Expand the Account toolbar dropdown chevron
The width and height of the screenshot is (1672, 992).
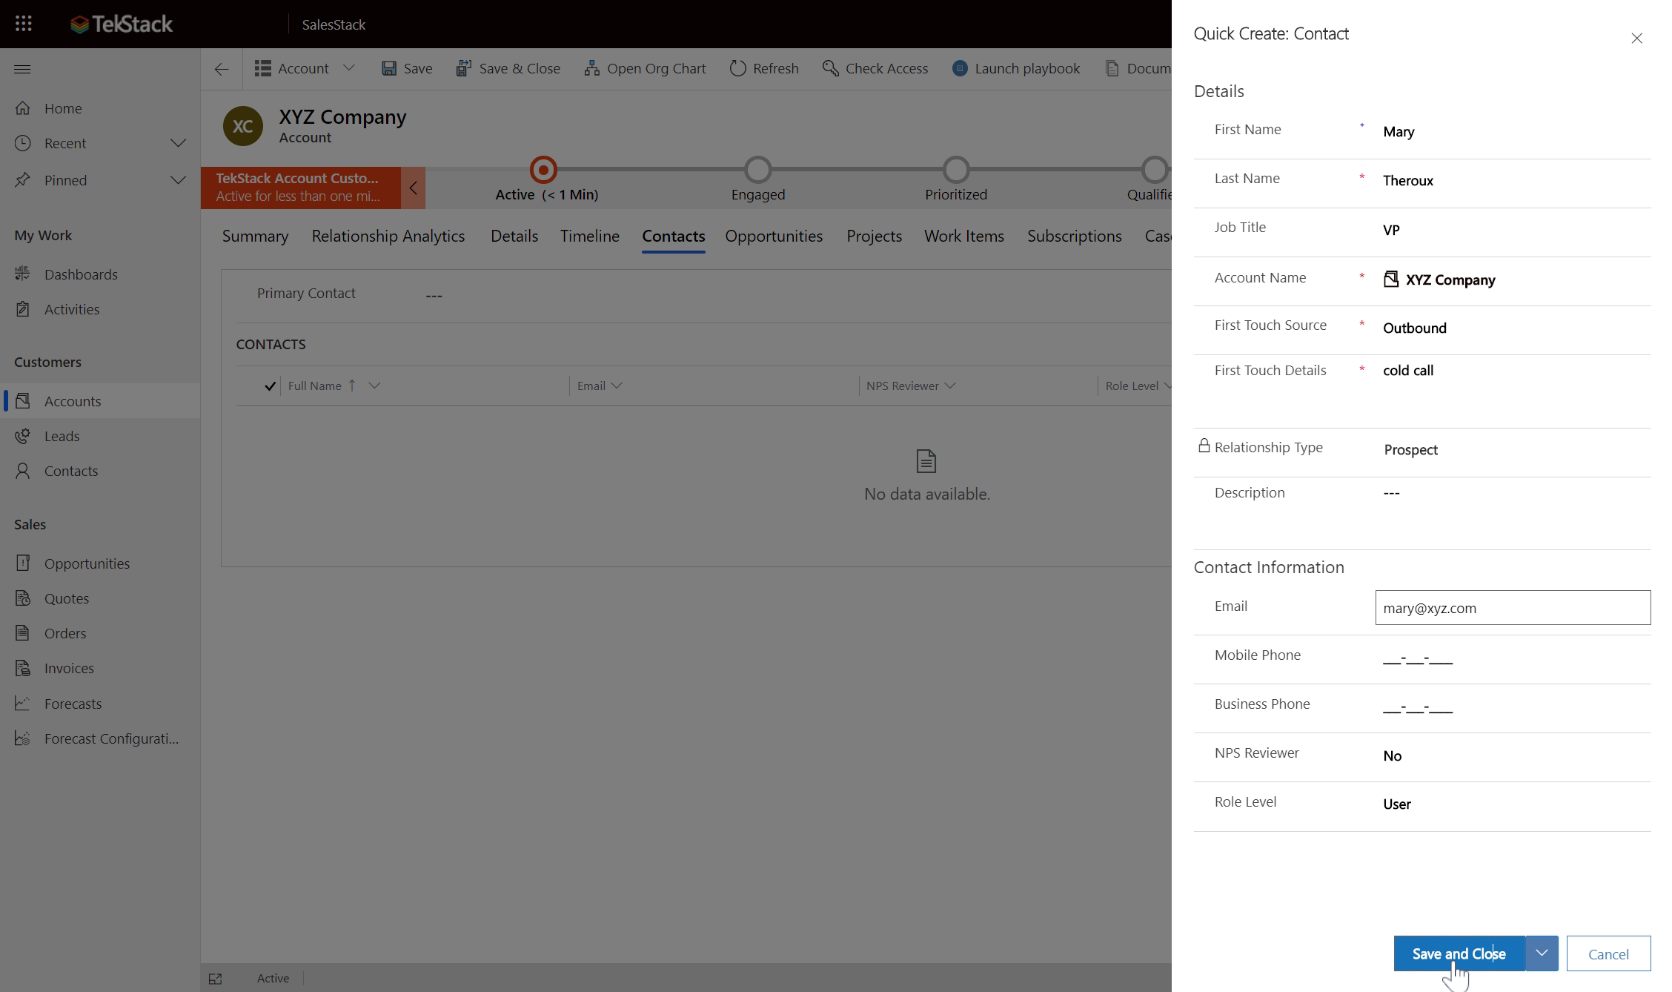click(349, 68)
